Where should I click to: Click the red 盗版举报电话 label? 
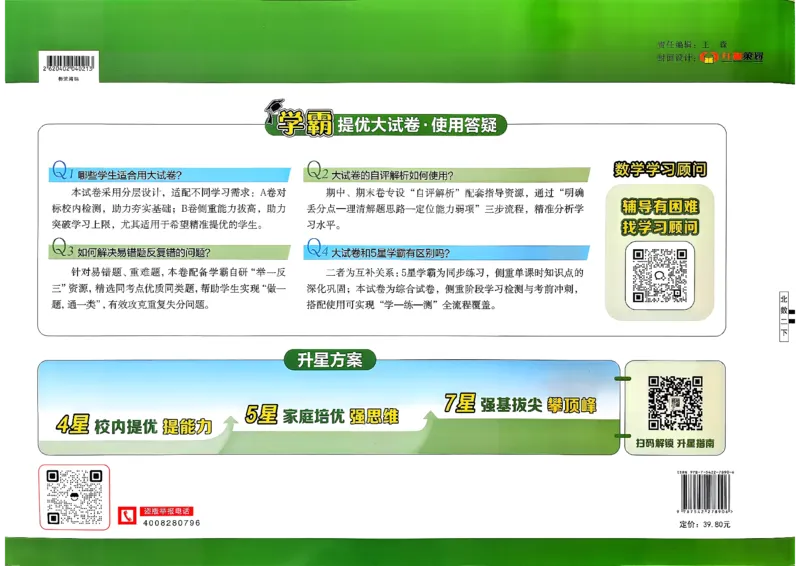(x=167, y=511)
